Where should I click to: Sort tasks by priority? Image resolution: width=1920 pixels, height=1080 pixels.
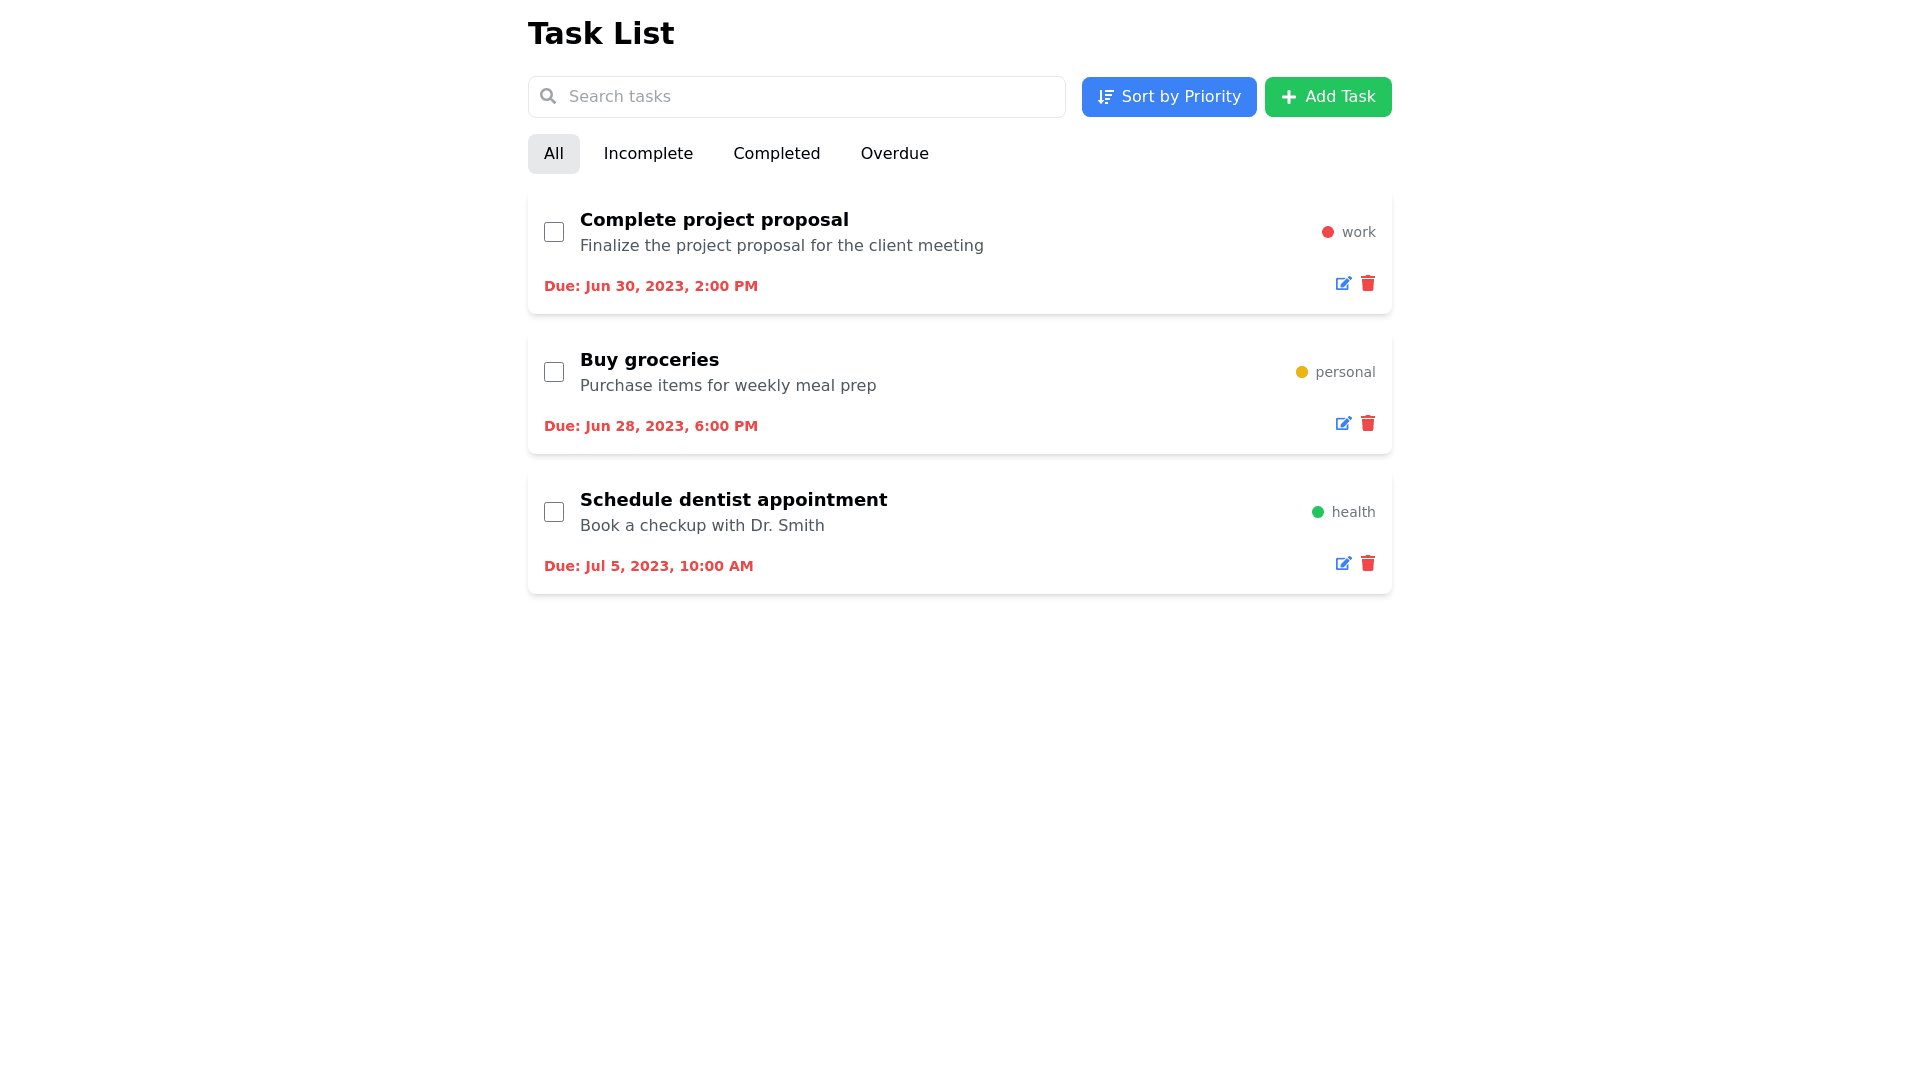pos(1168,97)
